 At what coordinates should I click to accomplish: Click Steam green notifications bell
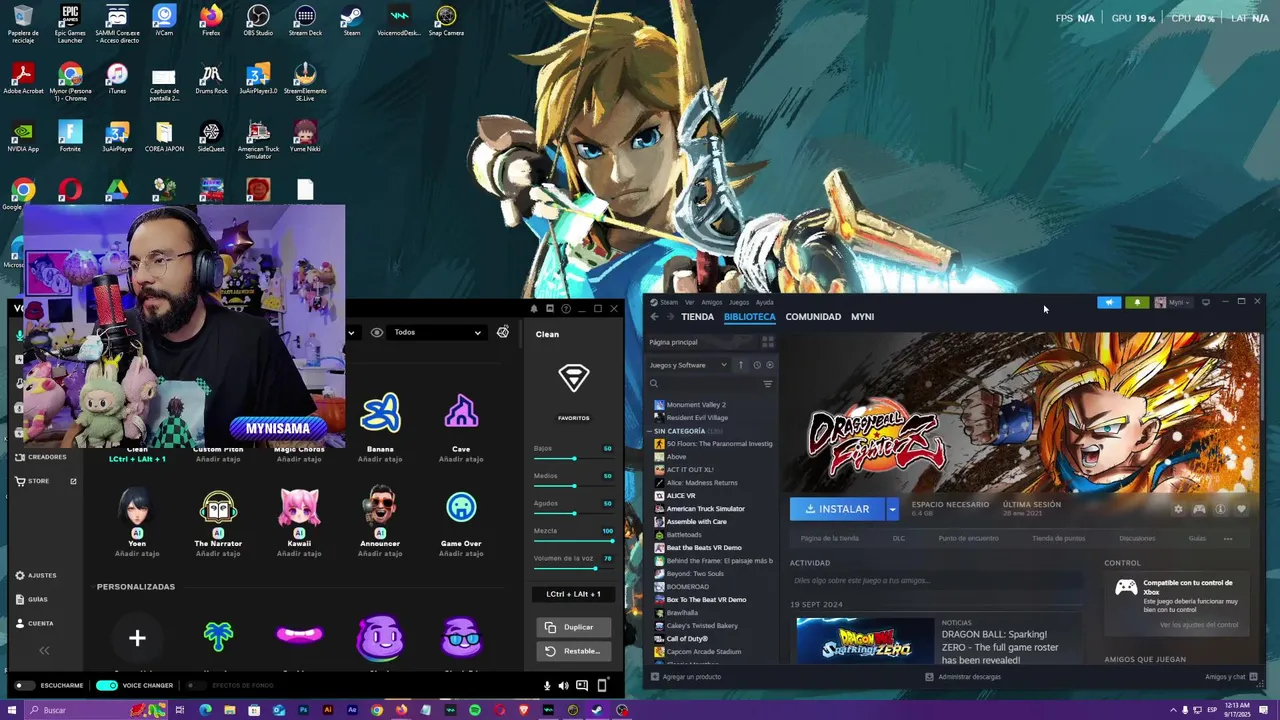pos(1137,302)
